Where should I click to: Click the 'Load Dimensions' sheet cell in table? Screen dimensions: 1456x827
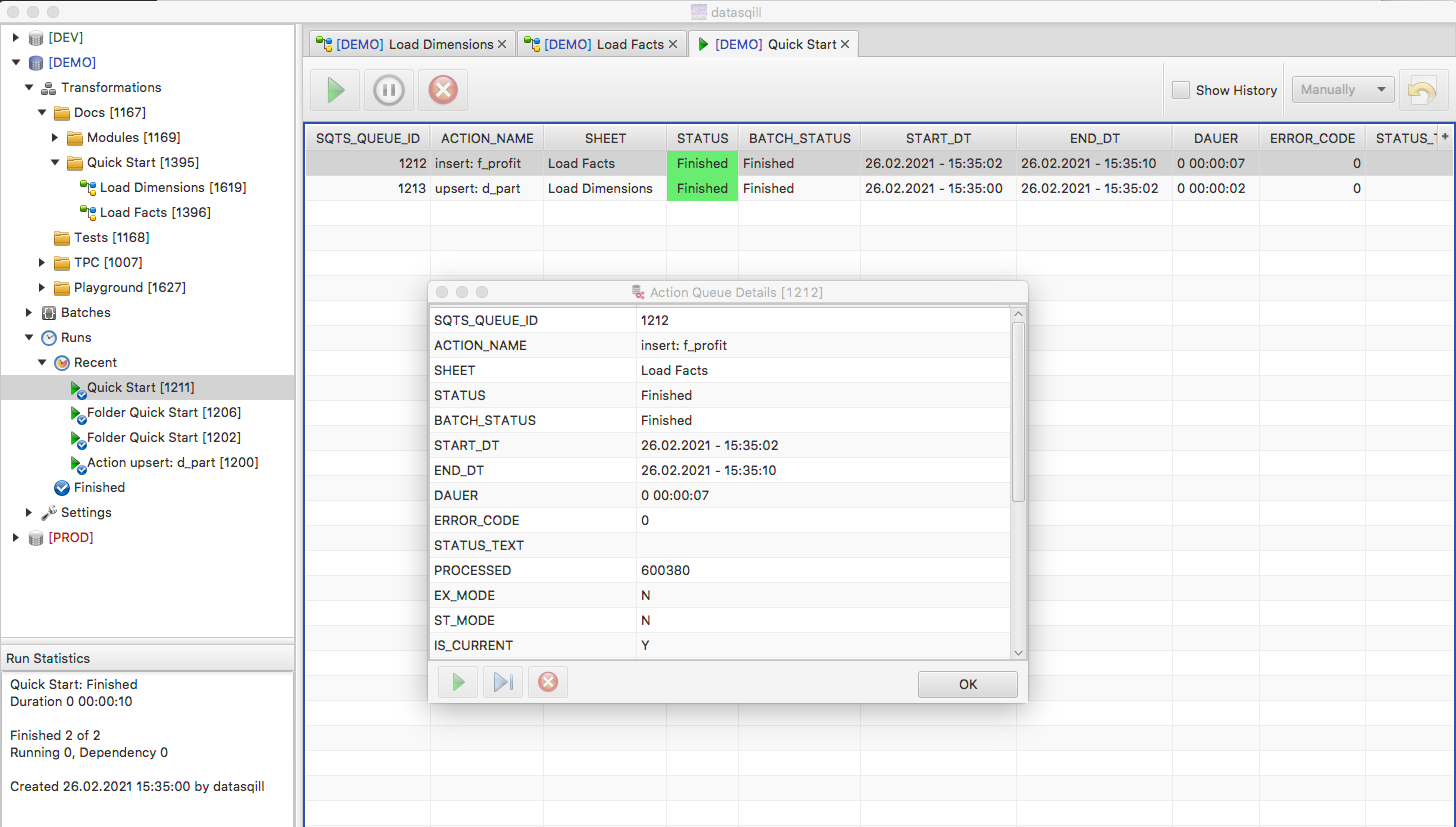coord(605,188)
